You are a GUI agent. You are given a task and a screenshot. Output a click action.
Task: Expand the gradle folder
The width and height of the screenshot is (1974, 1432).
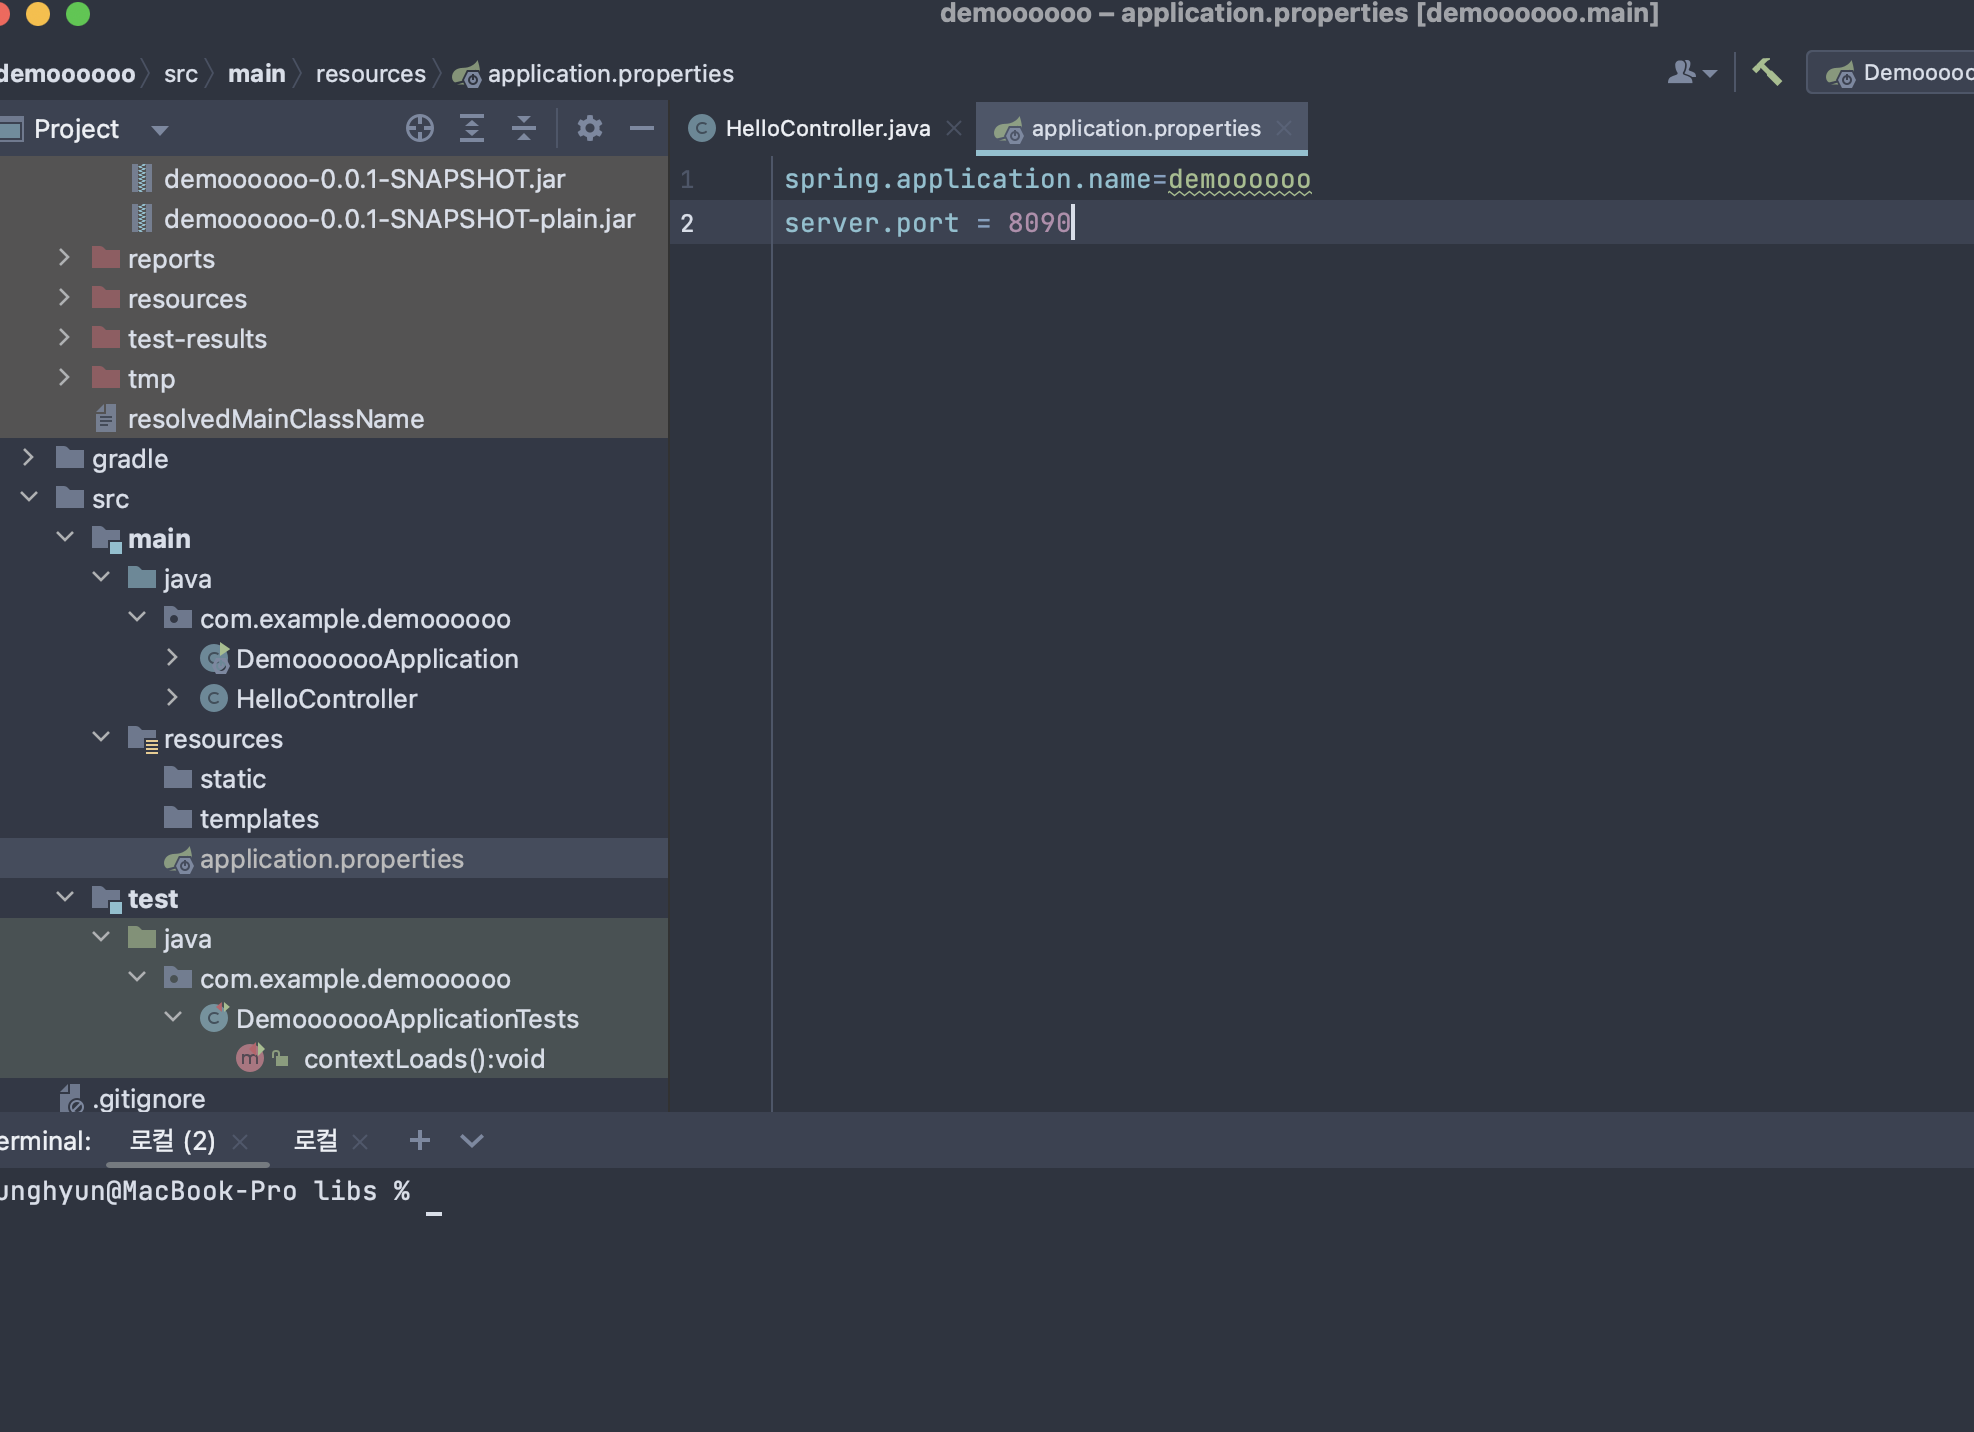pyautogui.click(x=29, y=458)
